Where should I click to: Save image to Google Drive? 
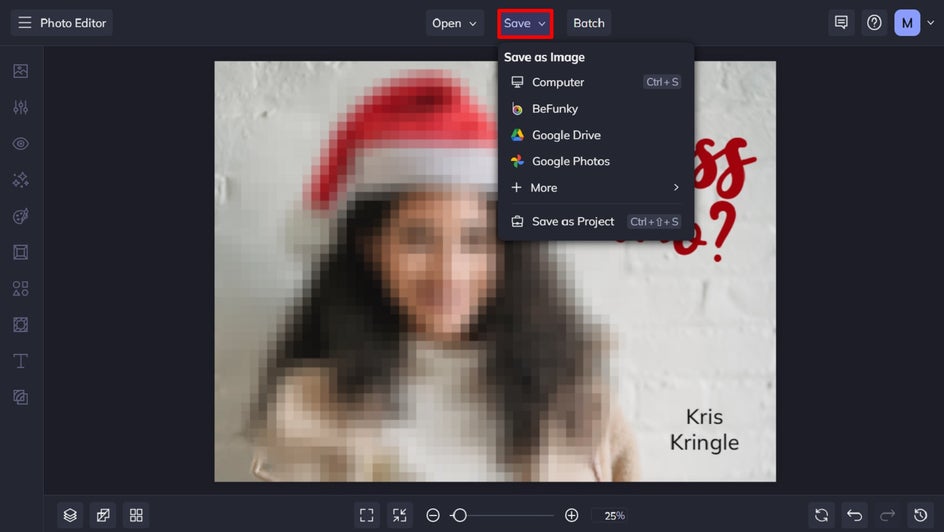(x=595, y=135)
